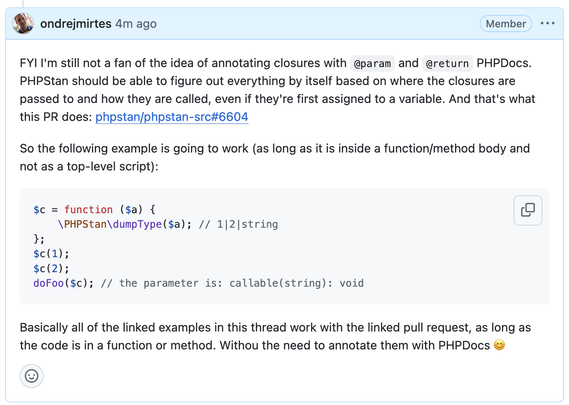Click the paragraph starting 'Basically all of the linked'
The height and width of the screenshot is (405, 569).
[x=275, y=336]
